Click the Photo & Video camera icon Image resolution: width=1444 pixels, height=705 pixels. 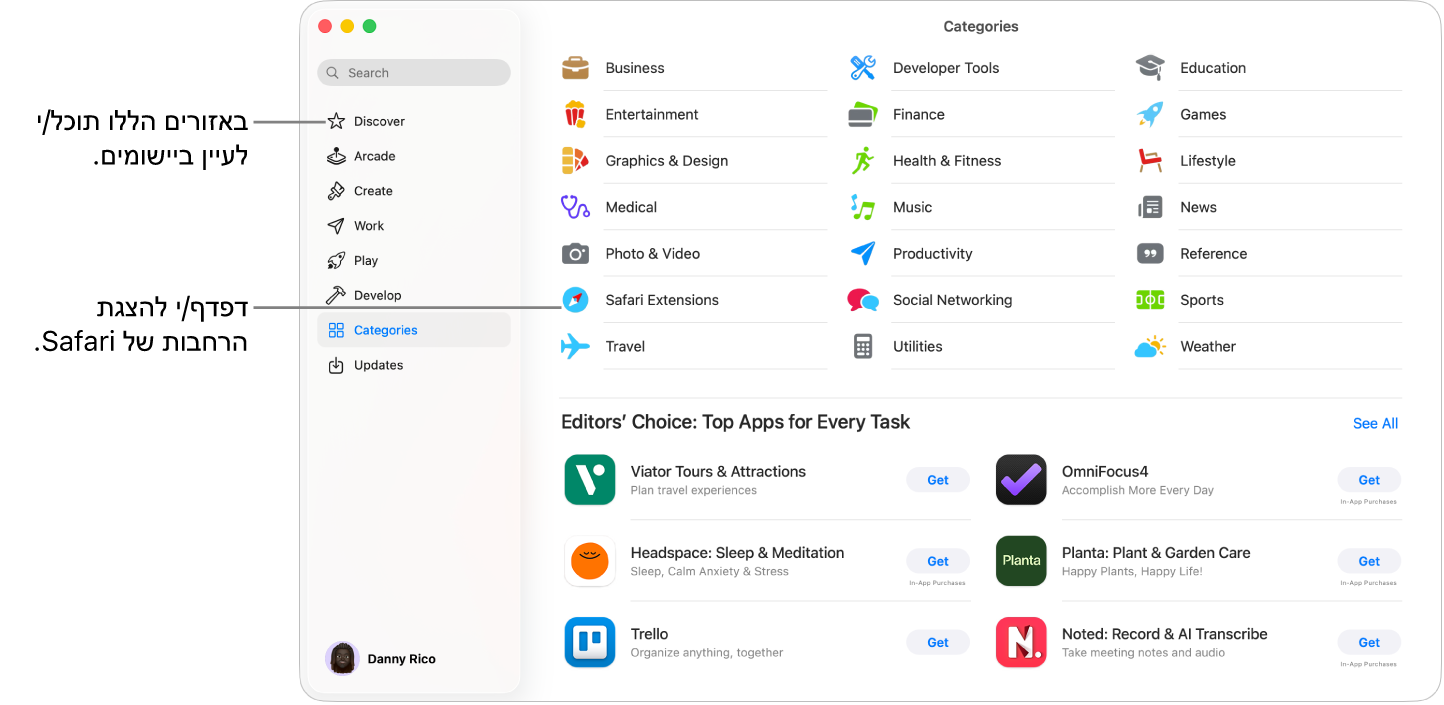(575, 254)
